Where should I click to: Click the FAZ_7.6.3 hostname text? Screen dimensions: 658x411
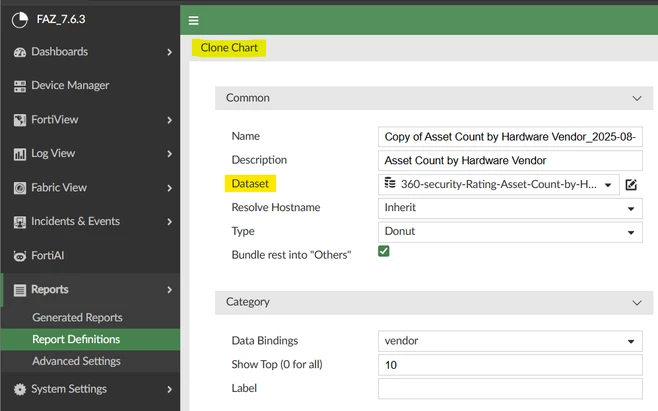coord(61,19)
